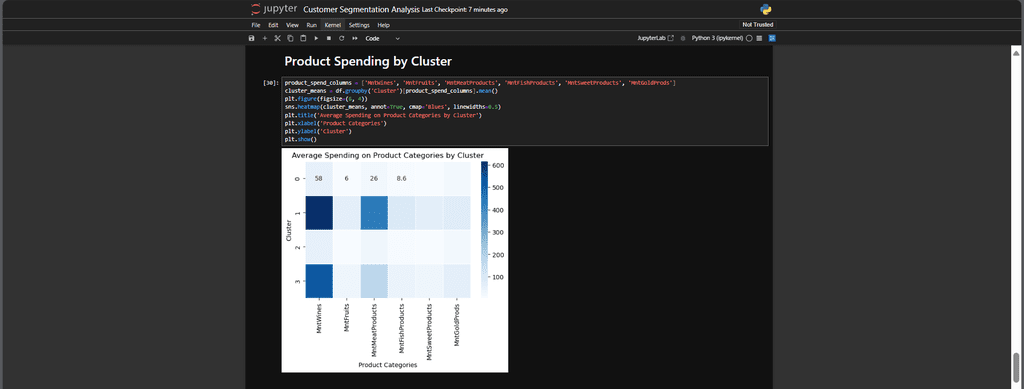
Task: Open the Kernel menu
Action: (333, 25)
